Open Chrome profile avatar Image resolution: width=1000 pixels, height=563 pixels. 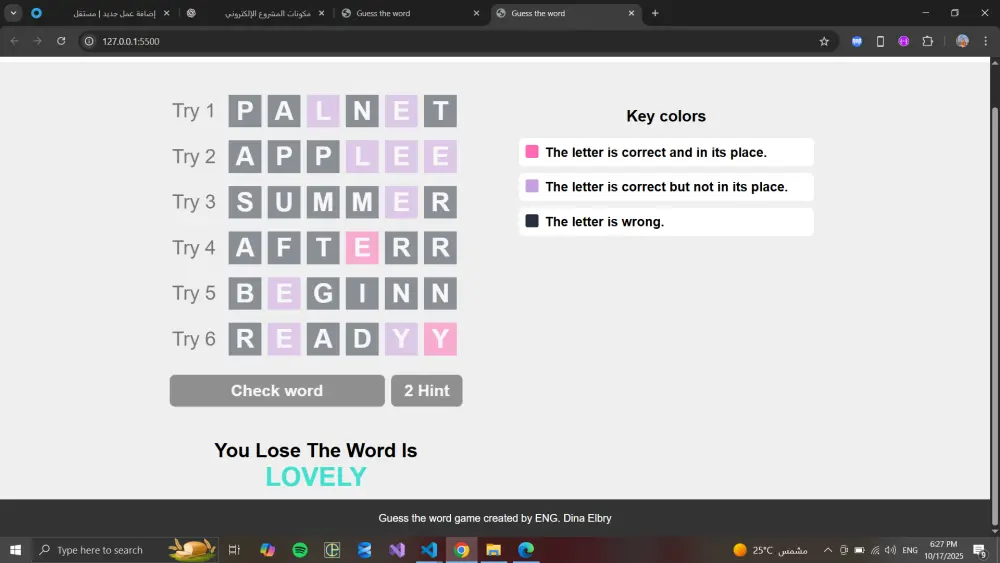coord(962,41)
